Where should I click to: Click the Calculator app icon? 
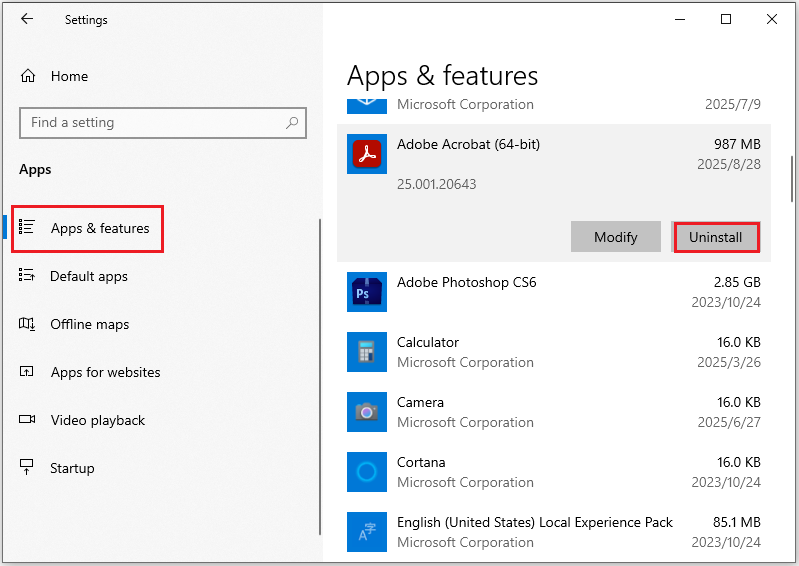point(367,352)
